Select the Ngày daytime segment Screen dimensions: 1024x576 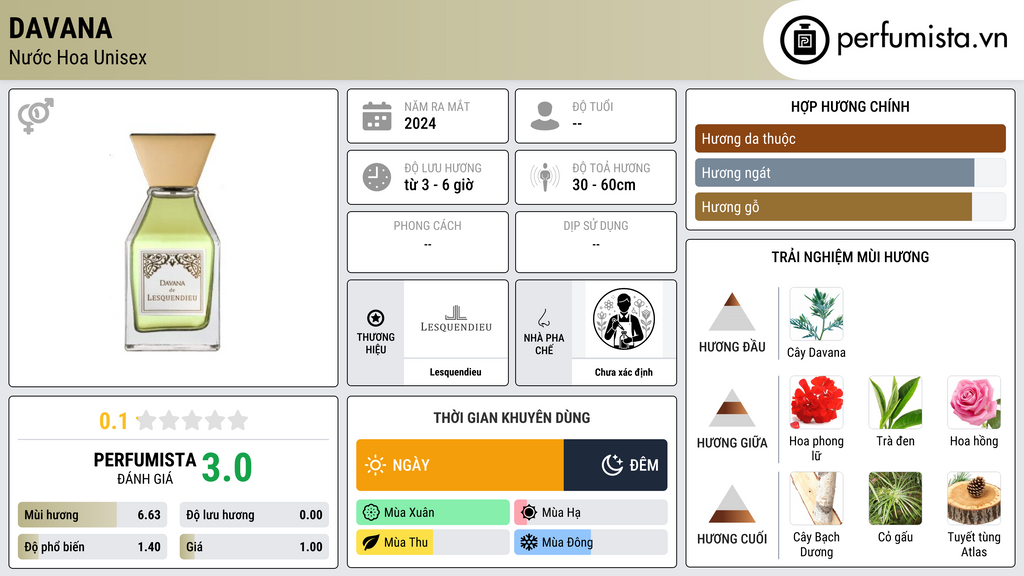pyautogui.click(x=460, y=465)
